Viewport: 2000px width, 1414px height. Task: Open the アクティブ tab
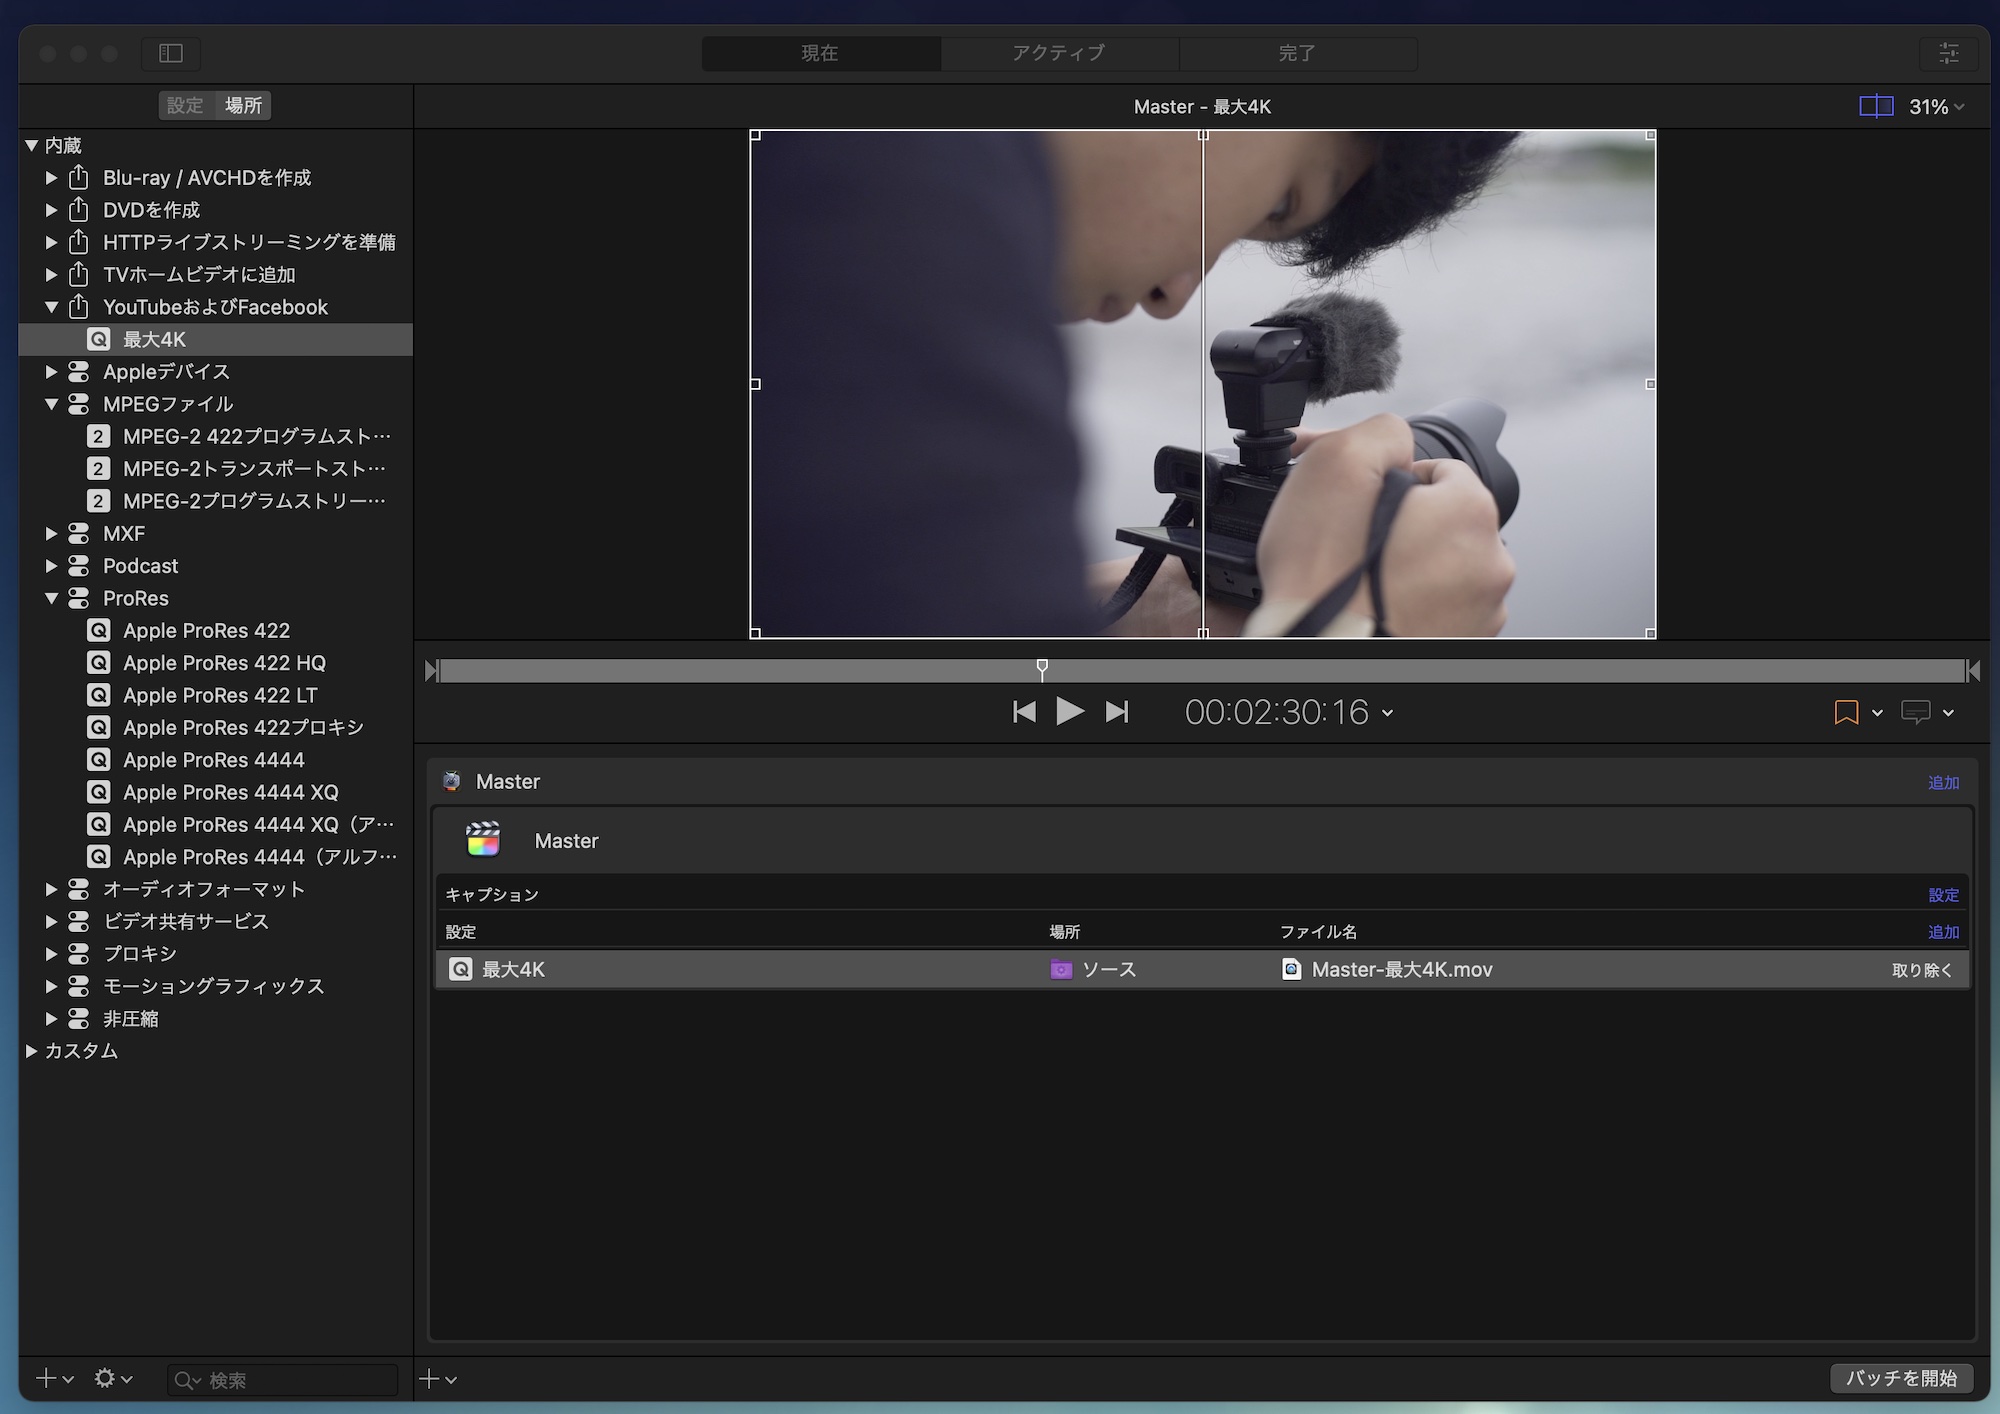point(1058,53)
